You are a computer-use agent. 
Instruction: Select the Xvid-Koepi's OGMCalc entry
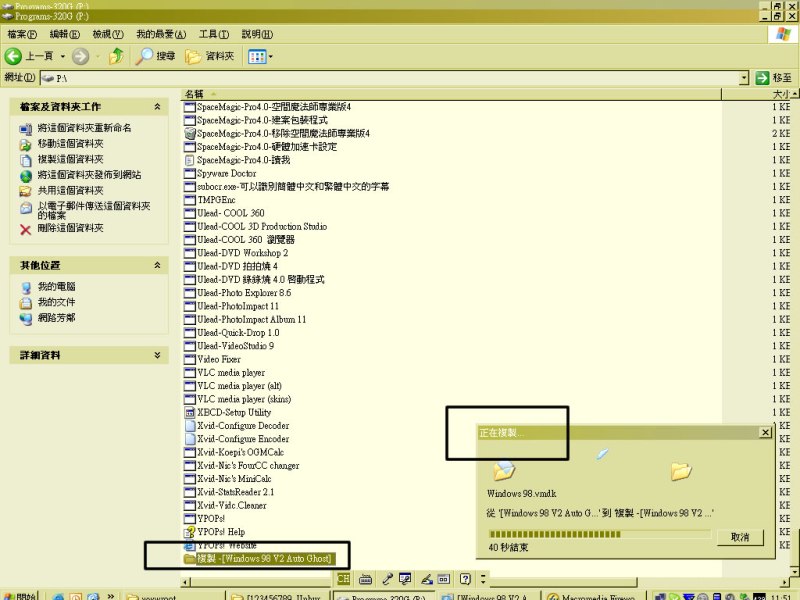coord(241,452)
